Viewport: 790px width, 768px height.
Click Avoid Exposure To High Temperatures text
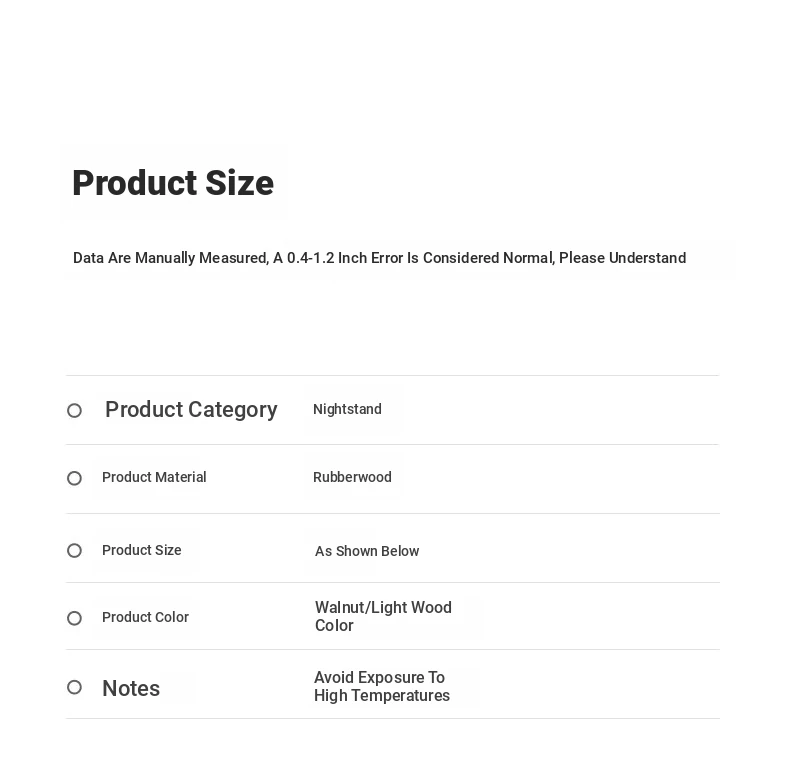tap(382, 686)
